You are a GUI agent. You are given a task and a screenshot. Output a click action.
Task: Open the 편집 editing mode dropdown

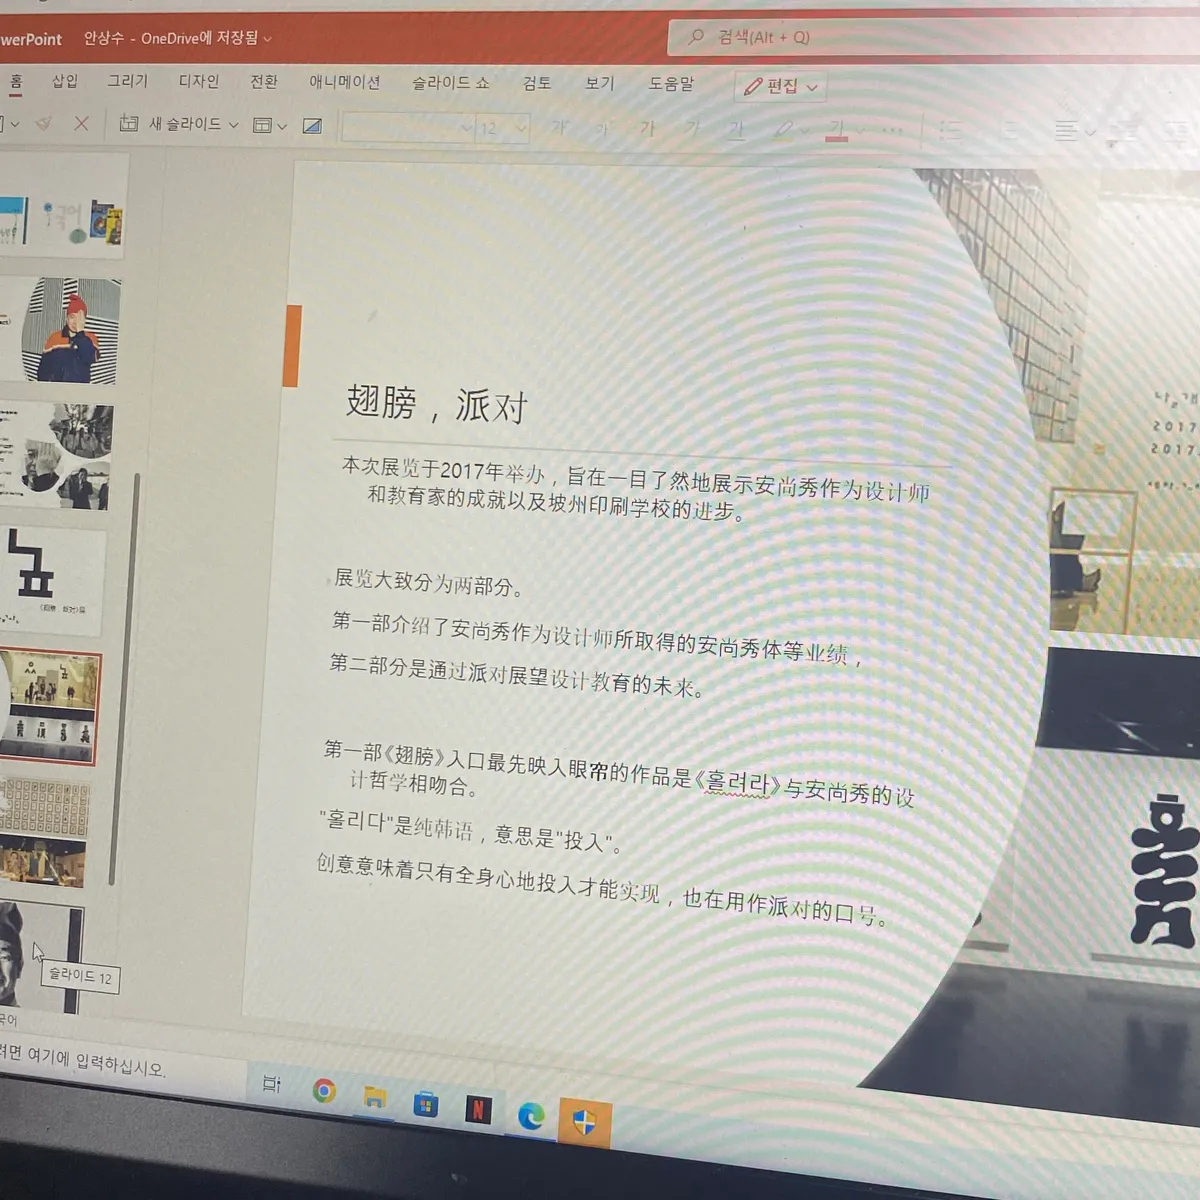coord(781,86)
